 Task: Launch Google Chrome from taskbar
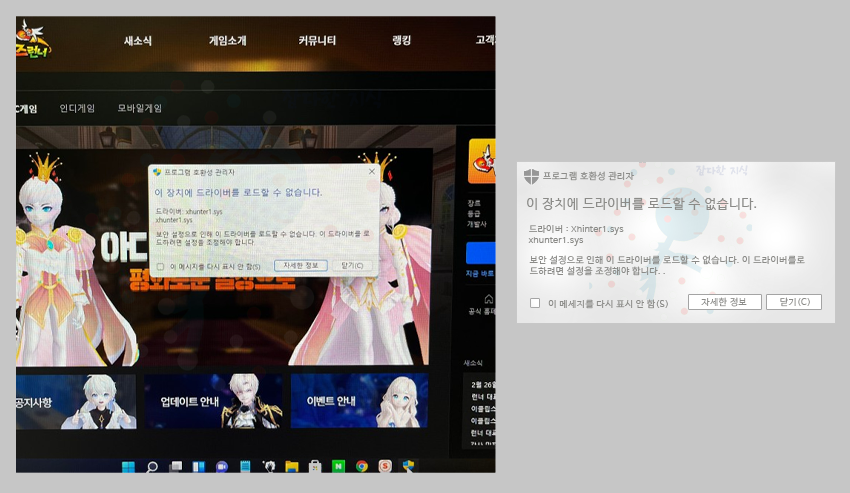(362, 466)
